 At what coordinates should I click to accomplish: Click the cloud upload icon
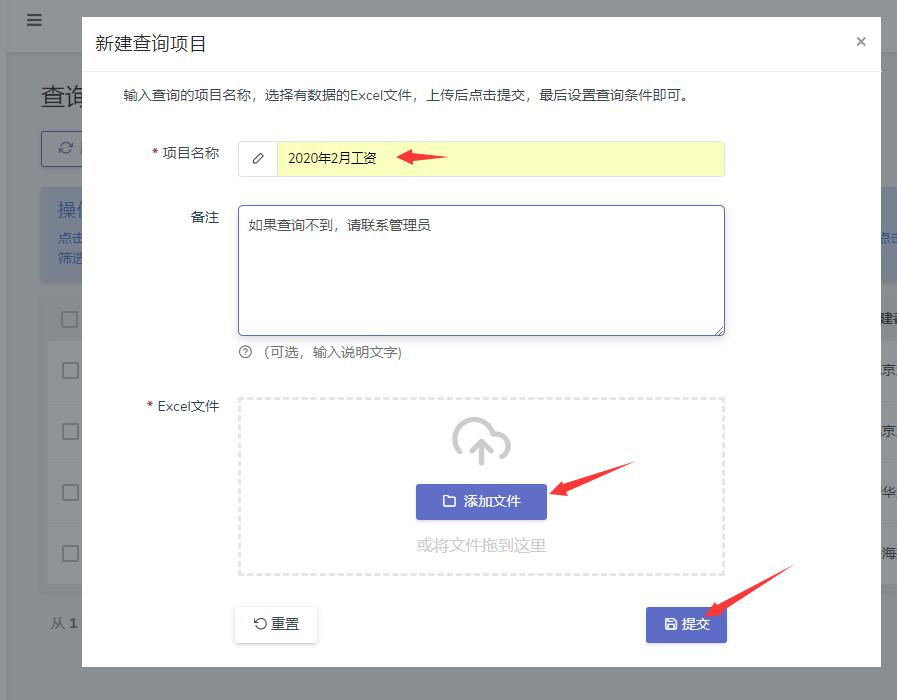481,441
